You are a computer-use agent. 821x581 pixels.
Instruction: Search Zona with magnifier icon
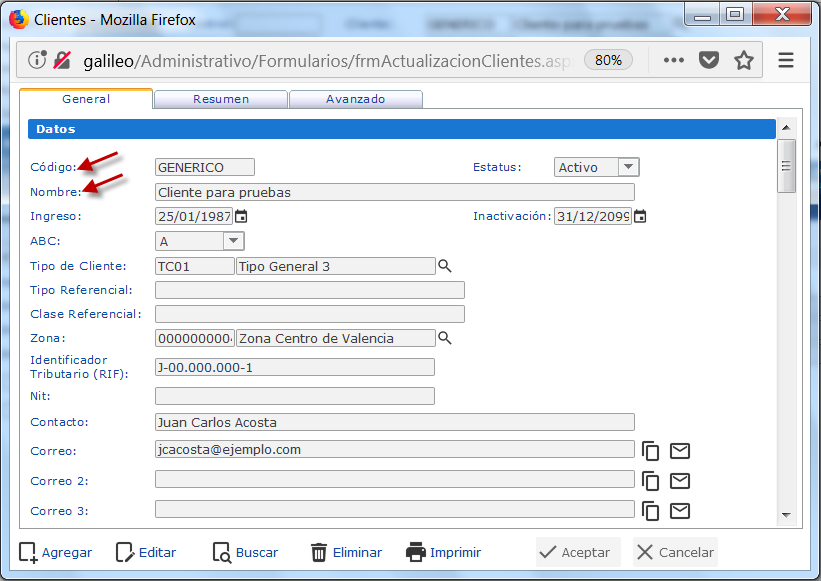click(445, 338)
